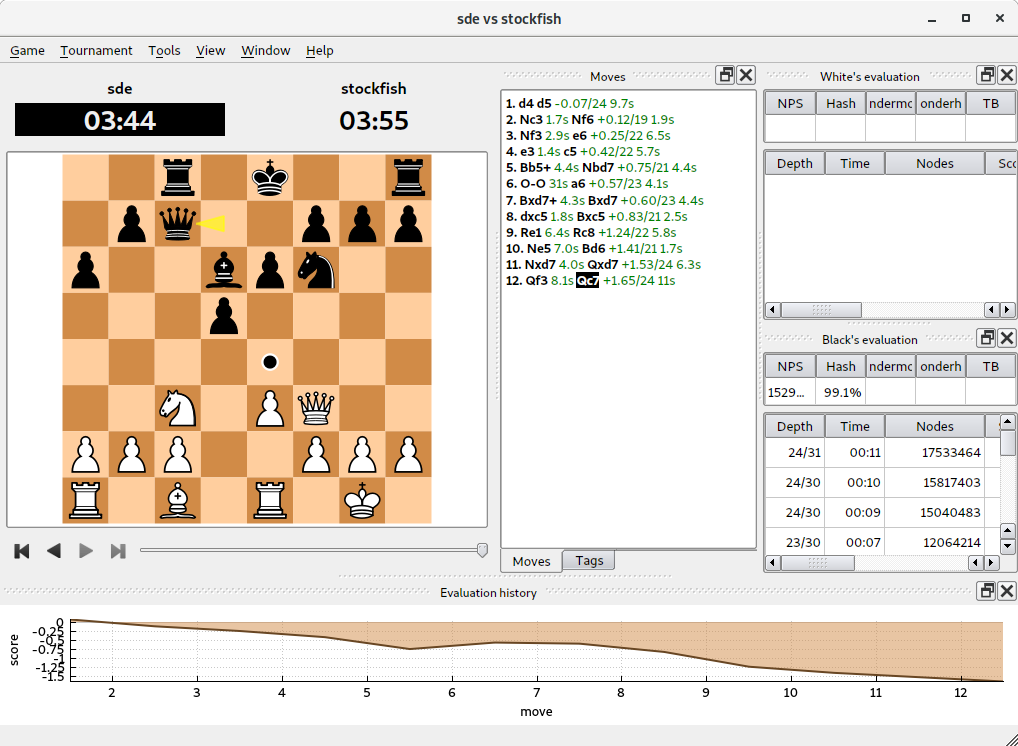
Task: Click the TB header in Black's evaluation
Action: (991, 366)
